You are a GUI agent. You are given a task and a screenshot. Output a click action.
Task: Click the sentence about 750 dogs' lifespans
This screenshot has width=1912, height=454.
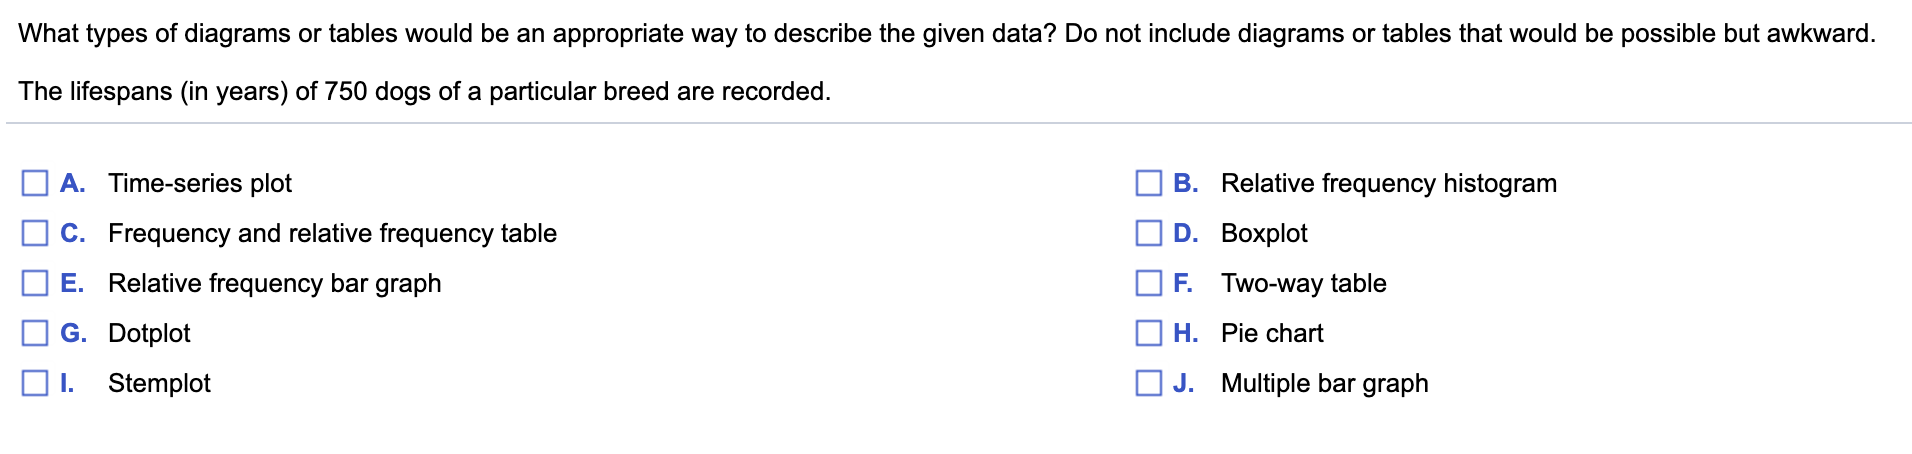[424, 92]
